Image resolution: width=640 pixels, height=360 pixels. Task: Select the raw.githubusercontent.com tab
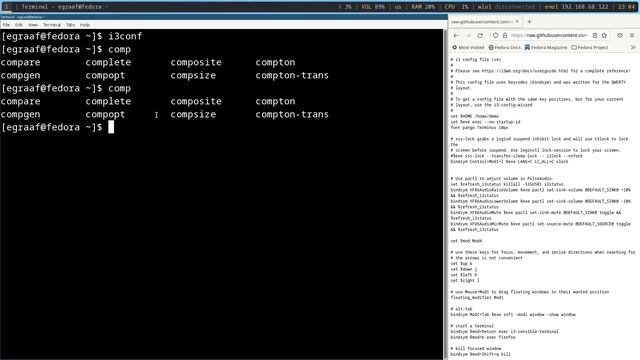[484, 22]
